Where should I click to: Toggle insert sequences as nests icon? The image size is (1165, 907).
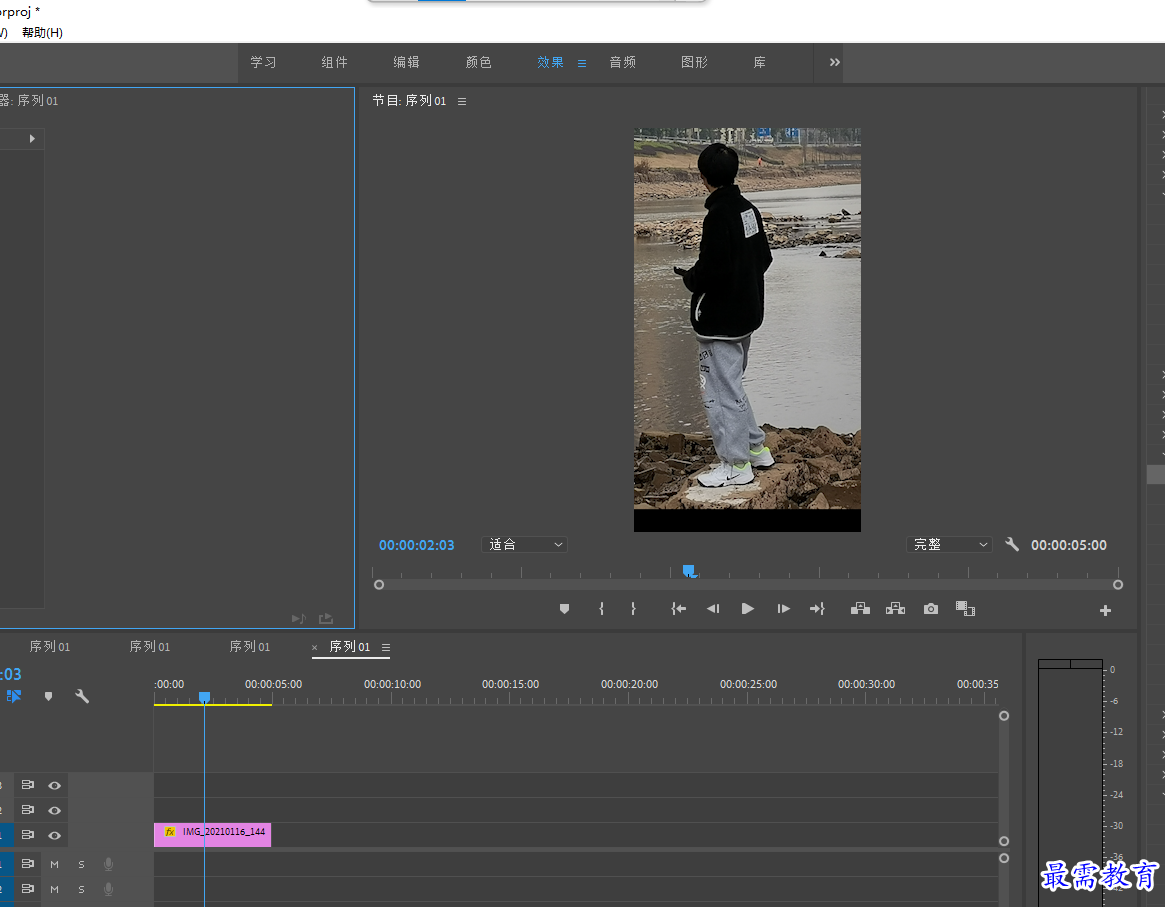pyautogui.click(x=14, y=697)
